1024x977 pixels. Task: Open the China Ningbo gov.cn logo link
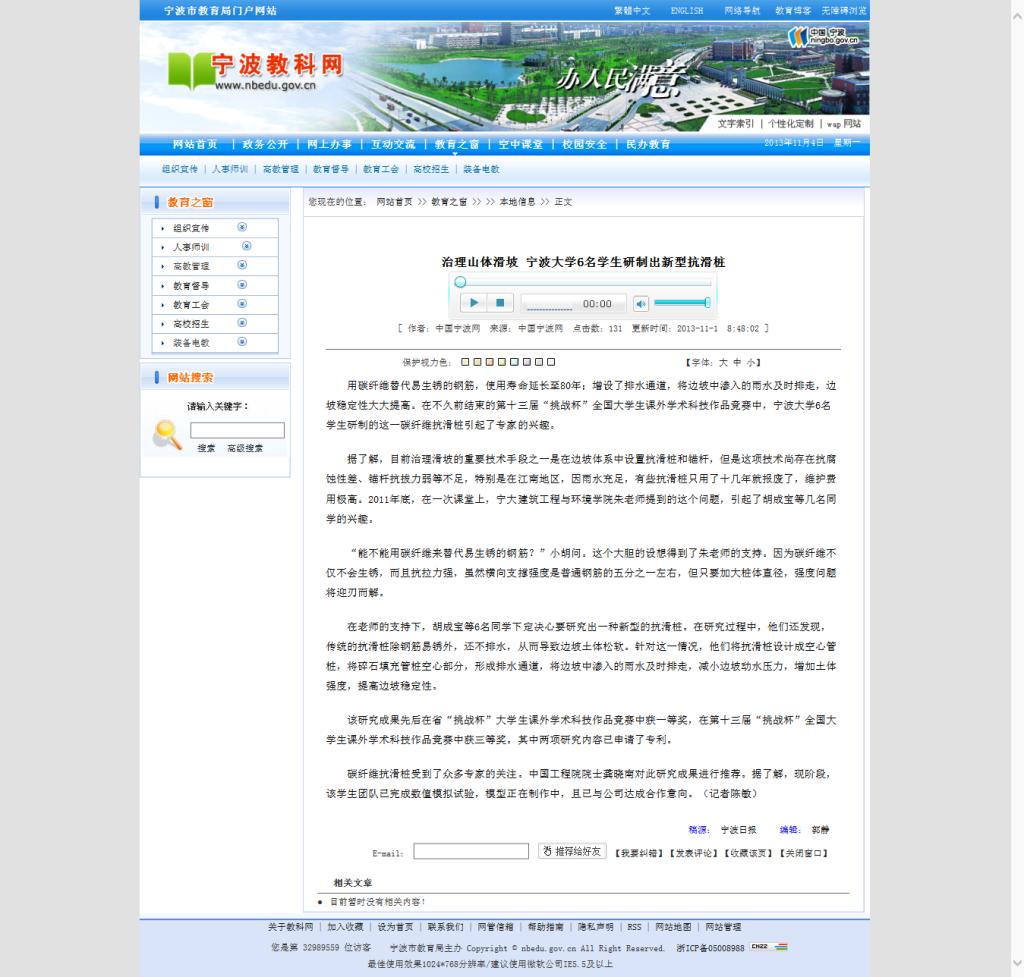tap(823, 37)
